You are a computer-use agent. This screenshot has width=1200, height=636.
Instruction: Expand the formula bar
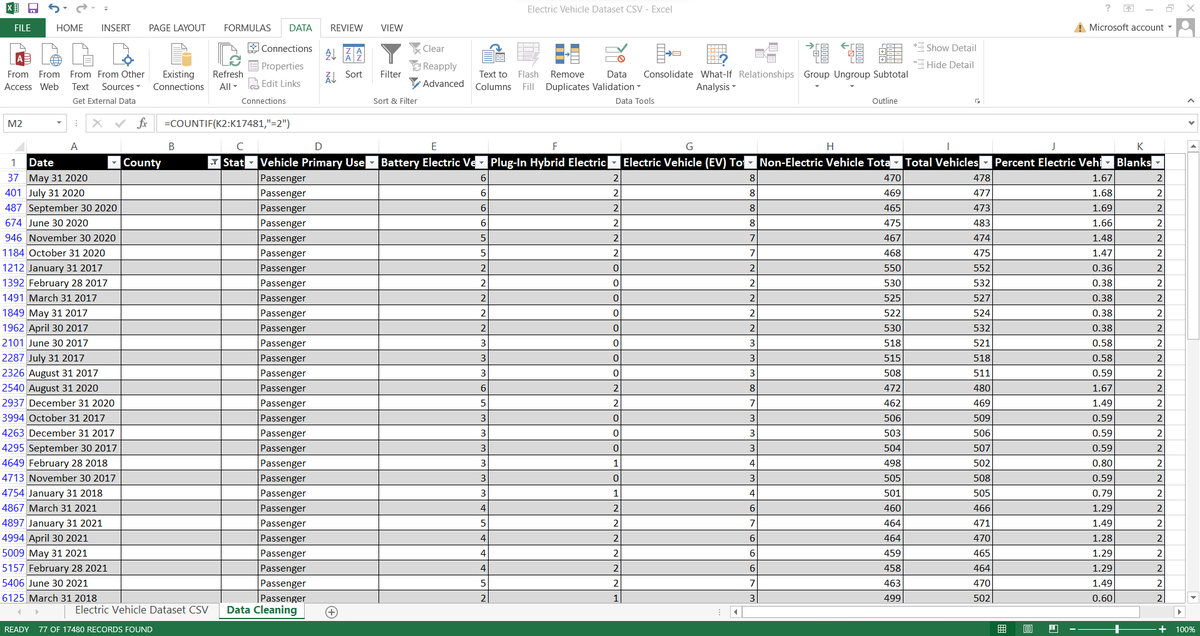click(x=1189, y=122)
